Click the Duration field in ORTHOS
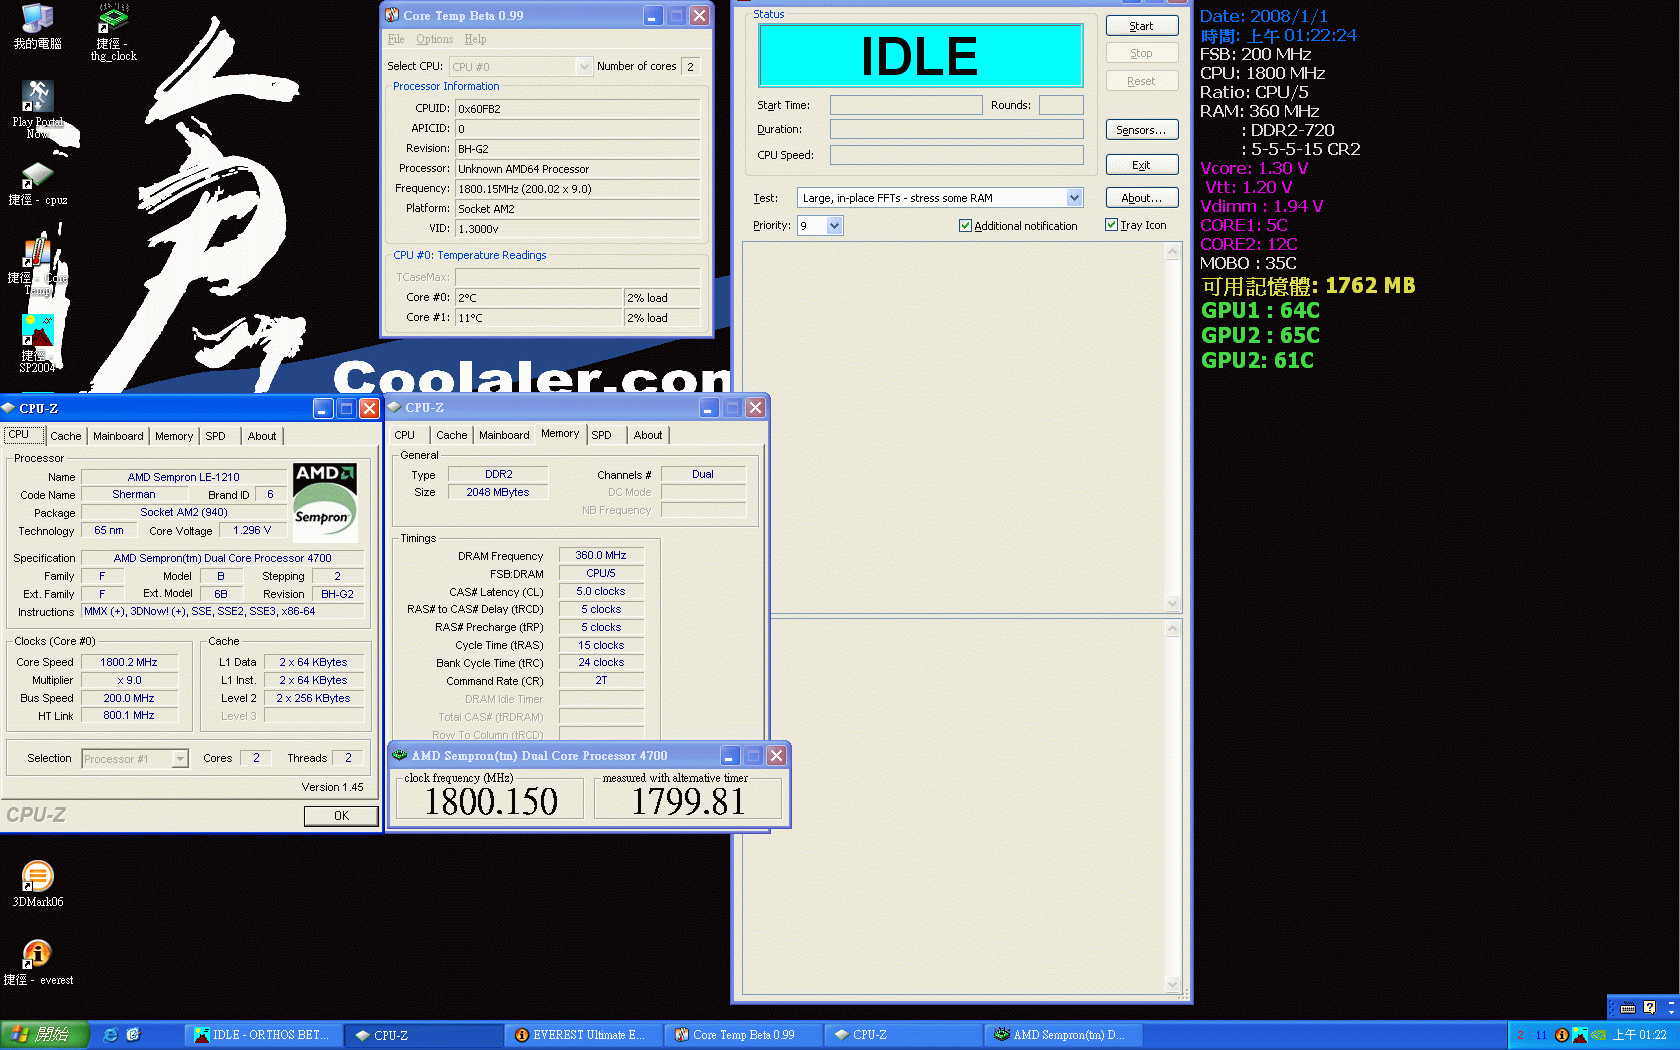 click(x=956, y=129)
